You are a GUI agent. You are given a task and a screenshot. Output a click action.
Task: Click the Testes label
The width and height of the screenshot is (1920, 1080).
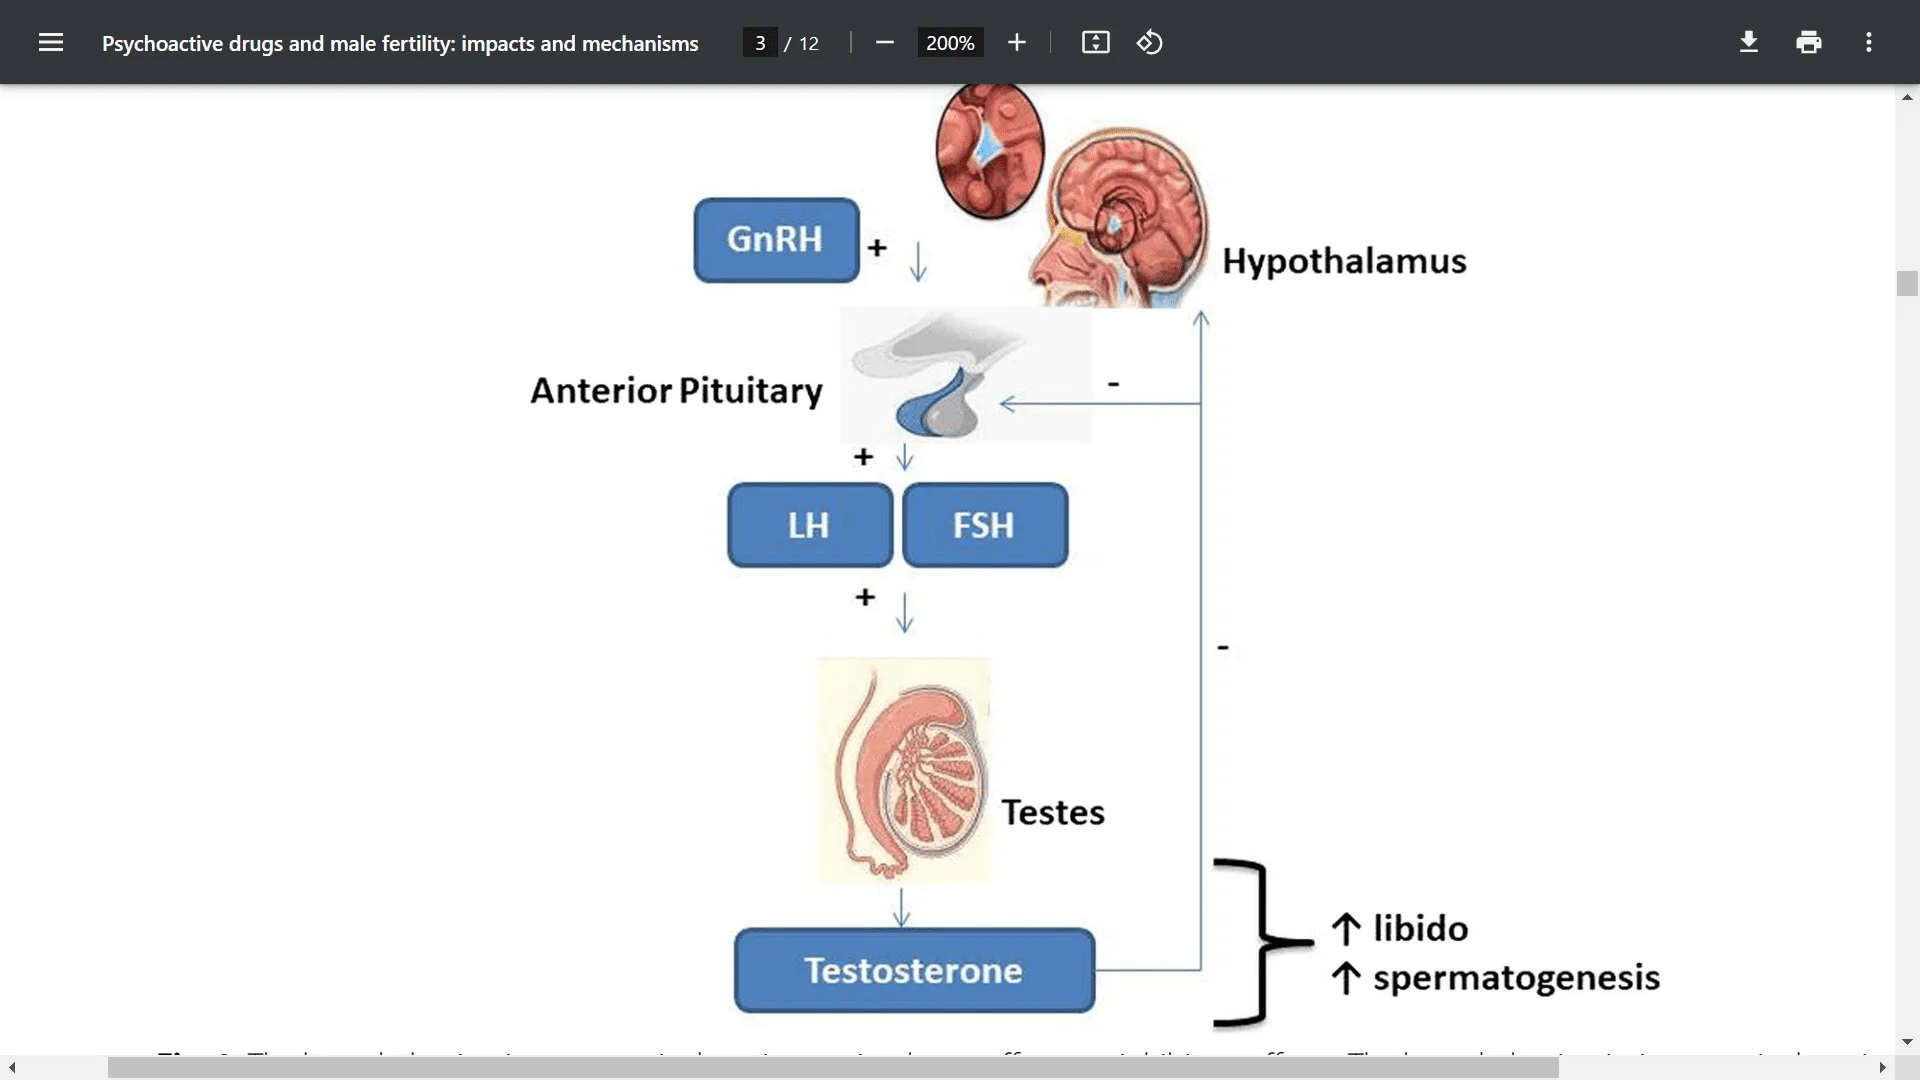click(1053, 812)
